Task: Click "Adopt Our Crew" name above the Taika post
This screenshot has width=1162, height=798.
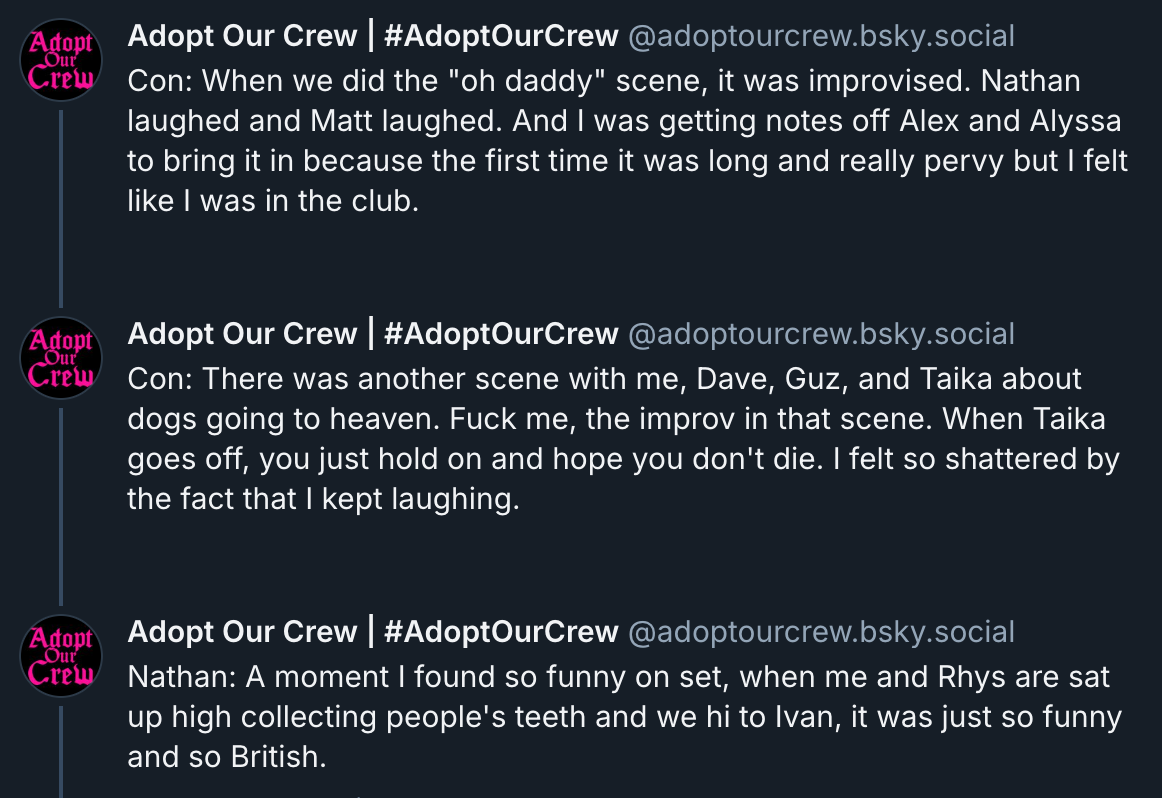Action: [x=242, y=334]
